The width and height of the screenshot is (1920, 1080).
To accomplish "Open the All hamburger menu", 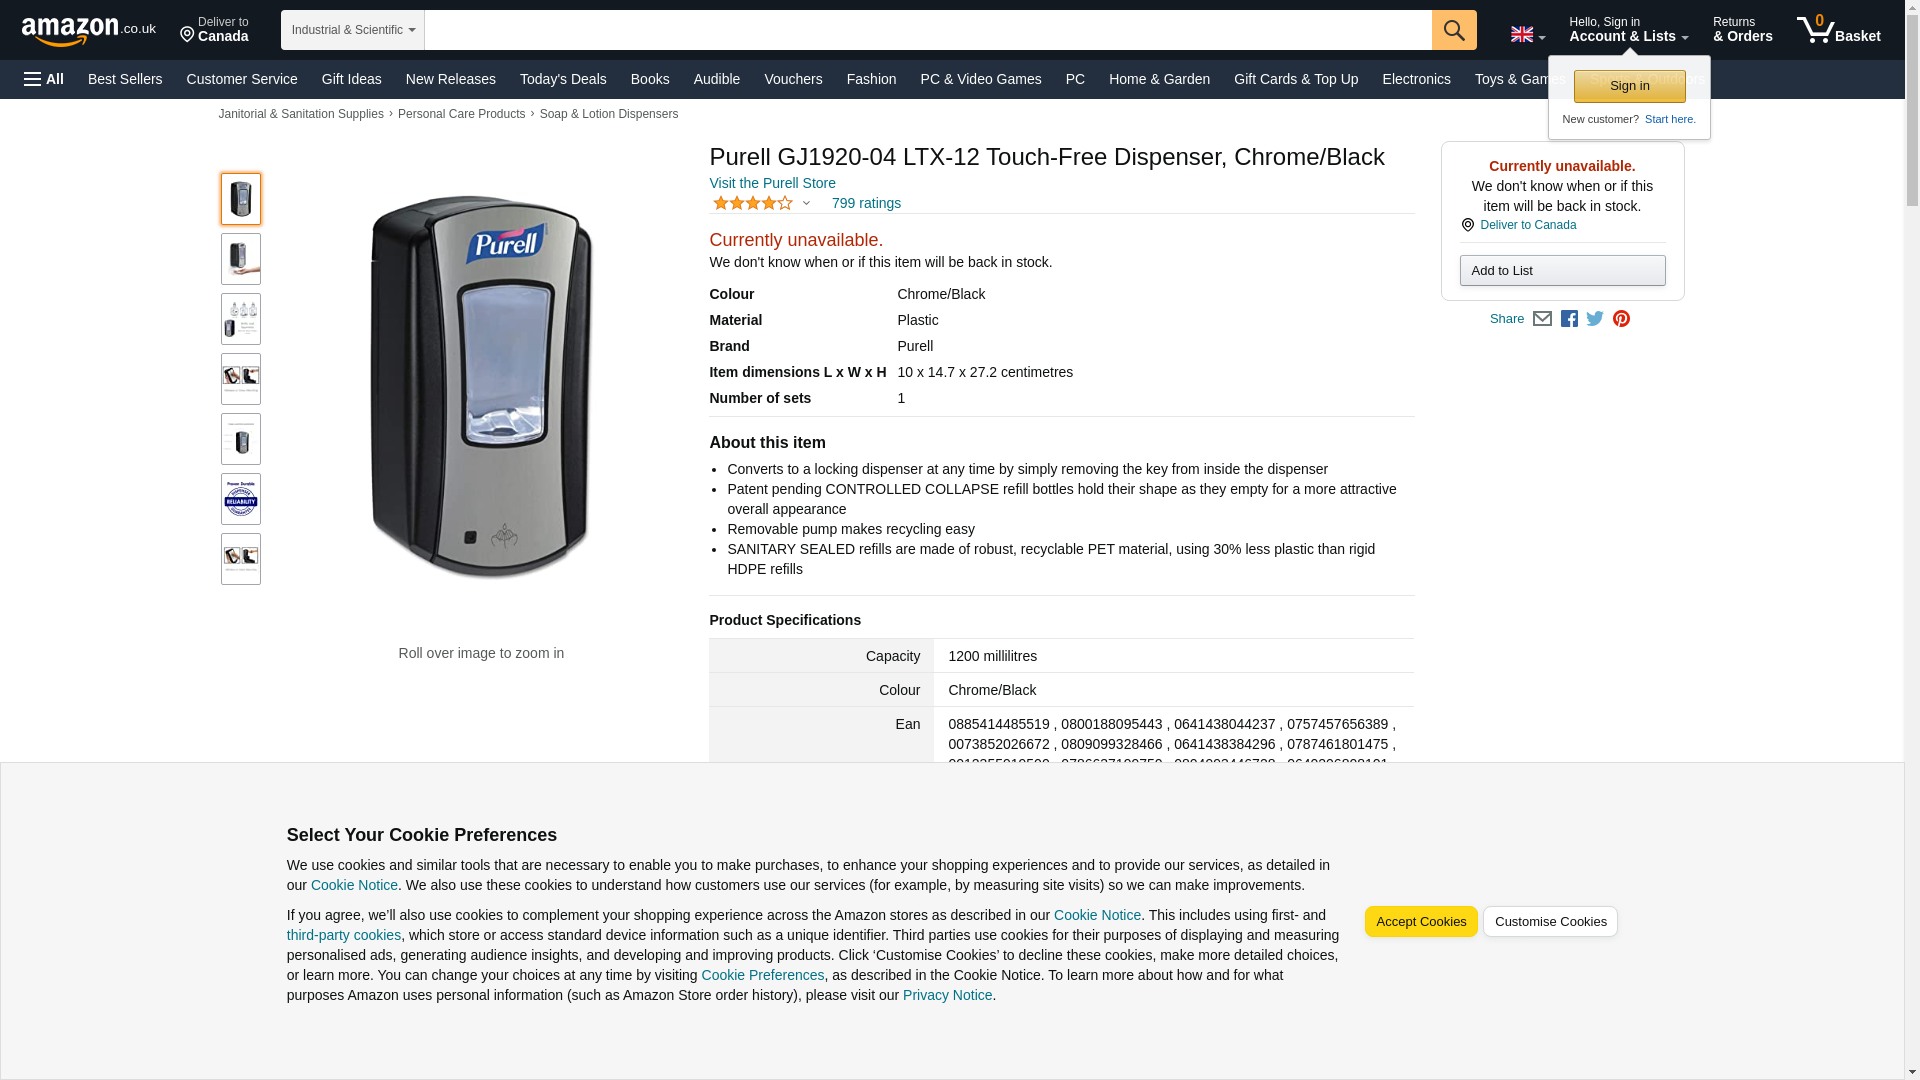I will (44, 79).
